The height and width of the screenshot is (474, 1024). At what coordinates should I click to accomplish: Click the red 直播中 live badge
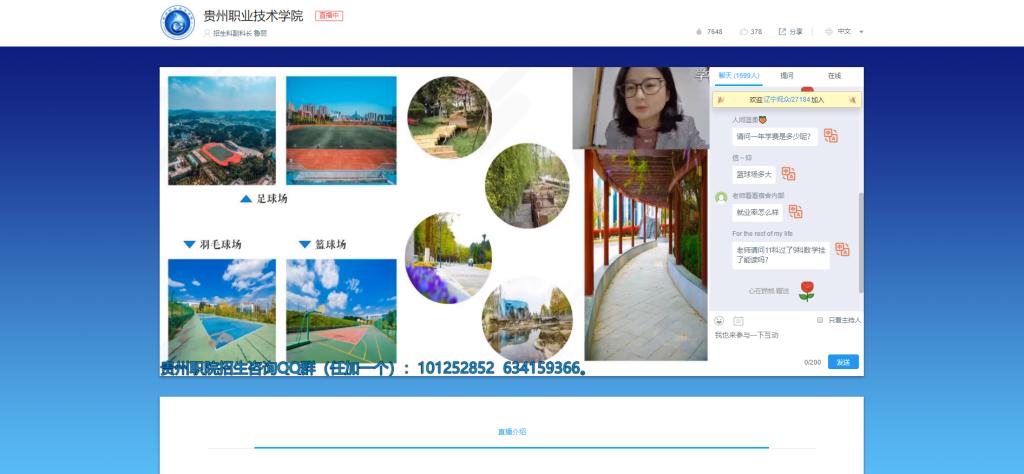(x=329, y=16)
